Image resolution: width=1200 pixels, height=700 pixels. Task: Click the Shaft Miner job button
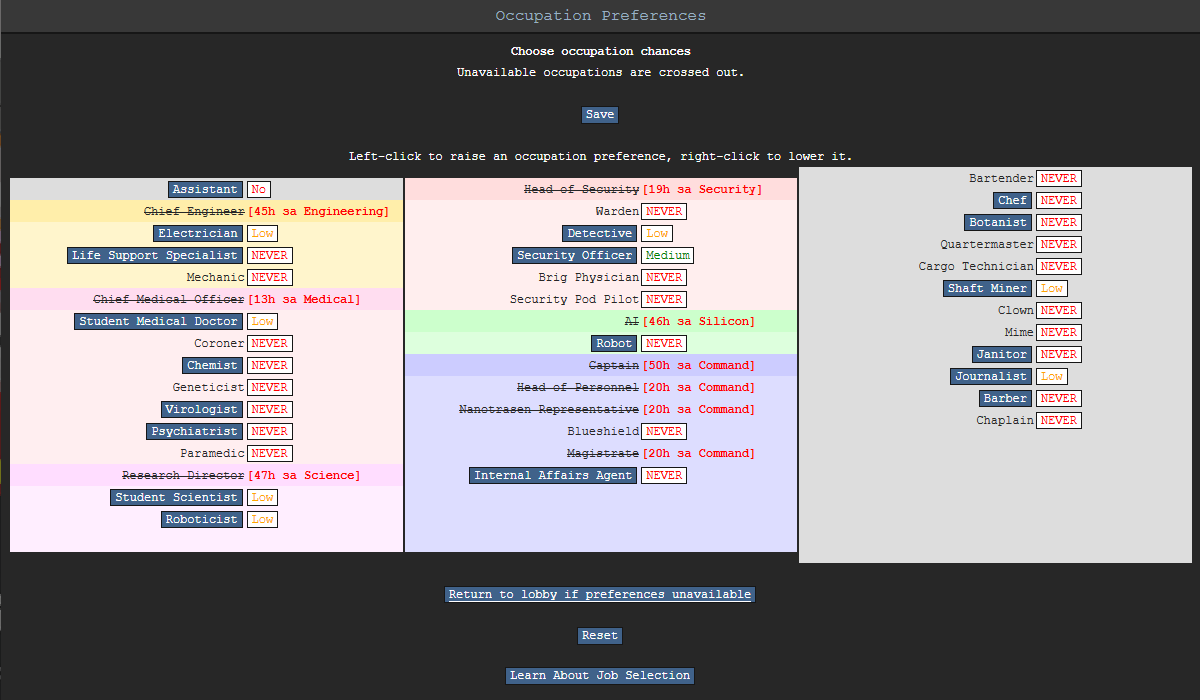988,289
